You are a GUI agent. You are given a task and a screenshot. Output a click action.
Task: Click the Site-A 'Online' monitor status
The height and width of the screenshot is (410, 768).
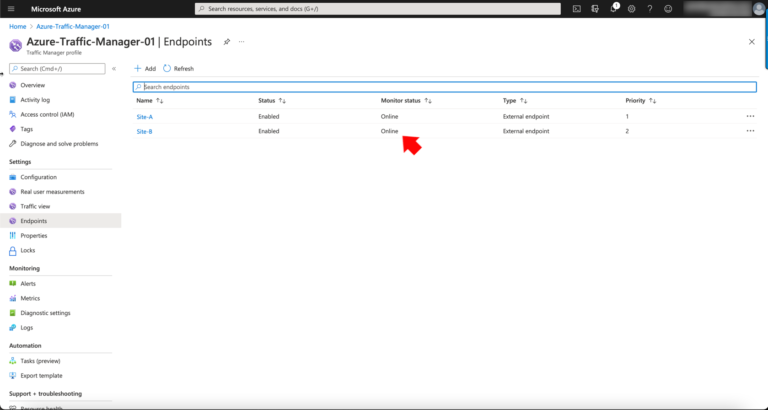pos(389,117)
